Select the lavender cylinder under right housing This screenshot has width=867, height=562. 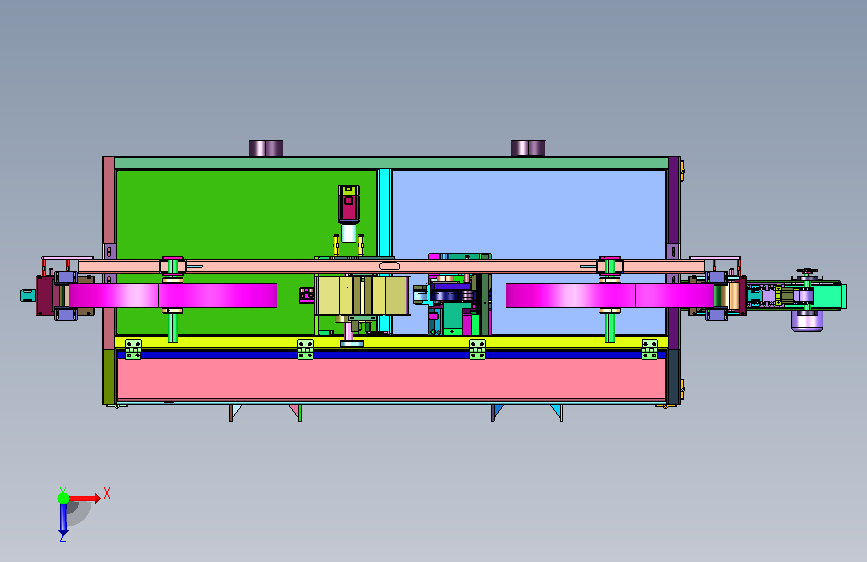click(807, 321)
